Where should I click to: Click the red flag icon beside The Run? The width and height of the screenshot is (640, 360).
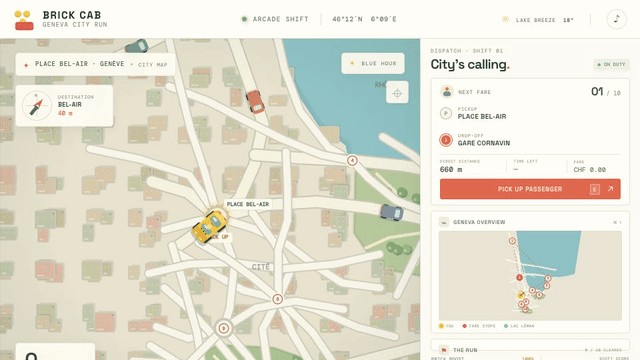[444, 350]
